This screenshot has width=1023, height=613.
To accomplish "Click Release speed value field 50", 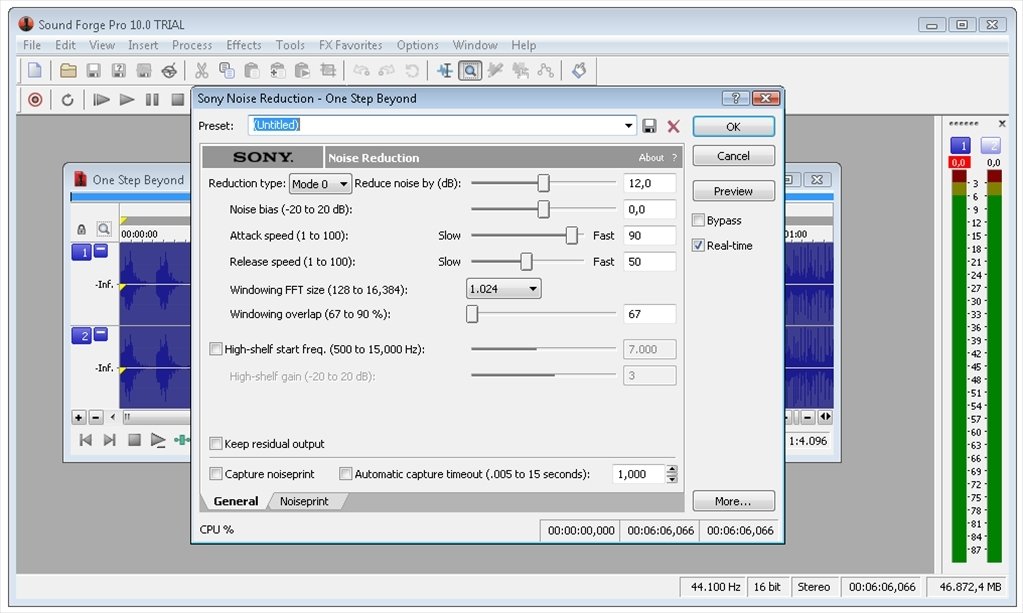I will point(649,262).
